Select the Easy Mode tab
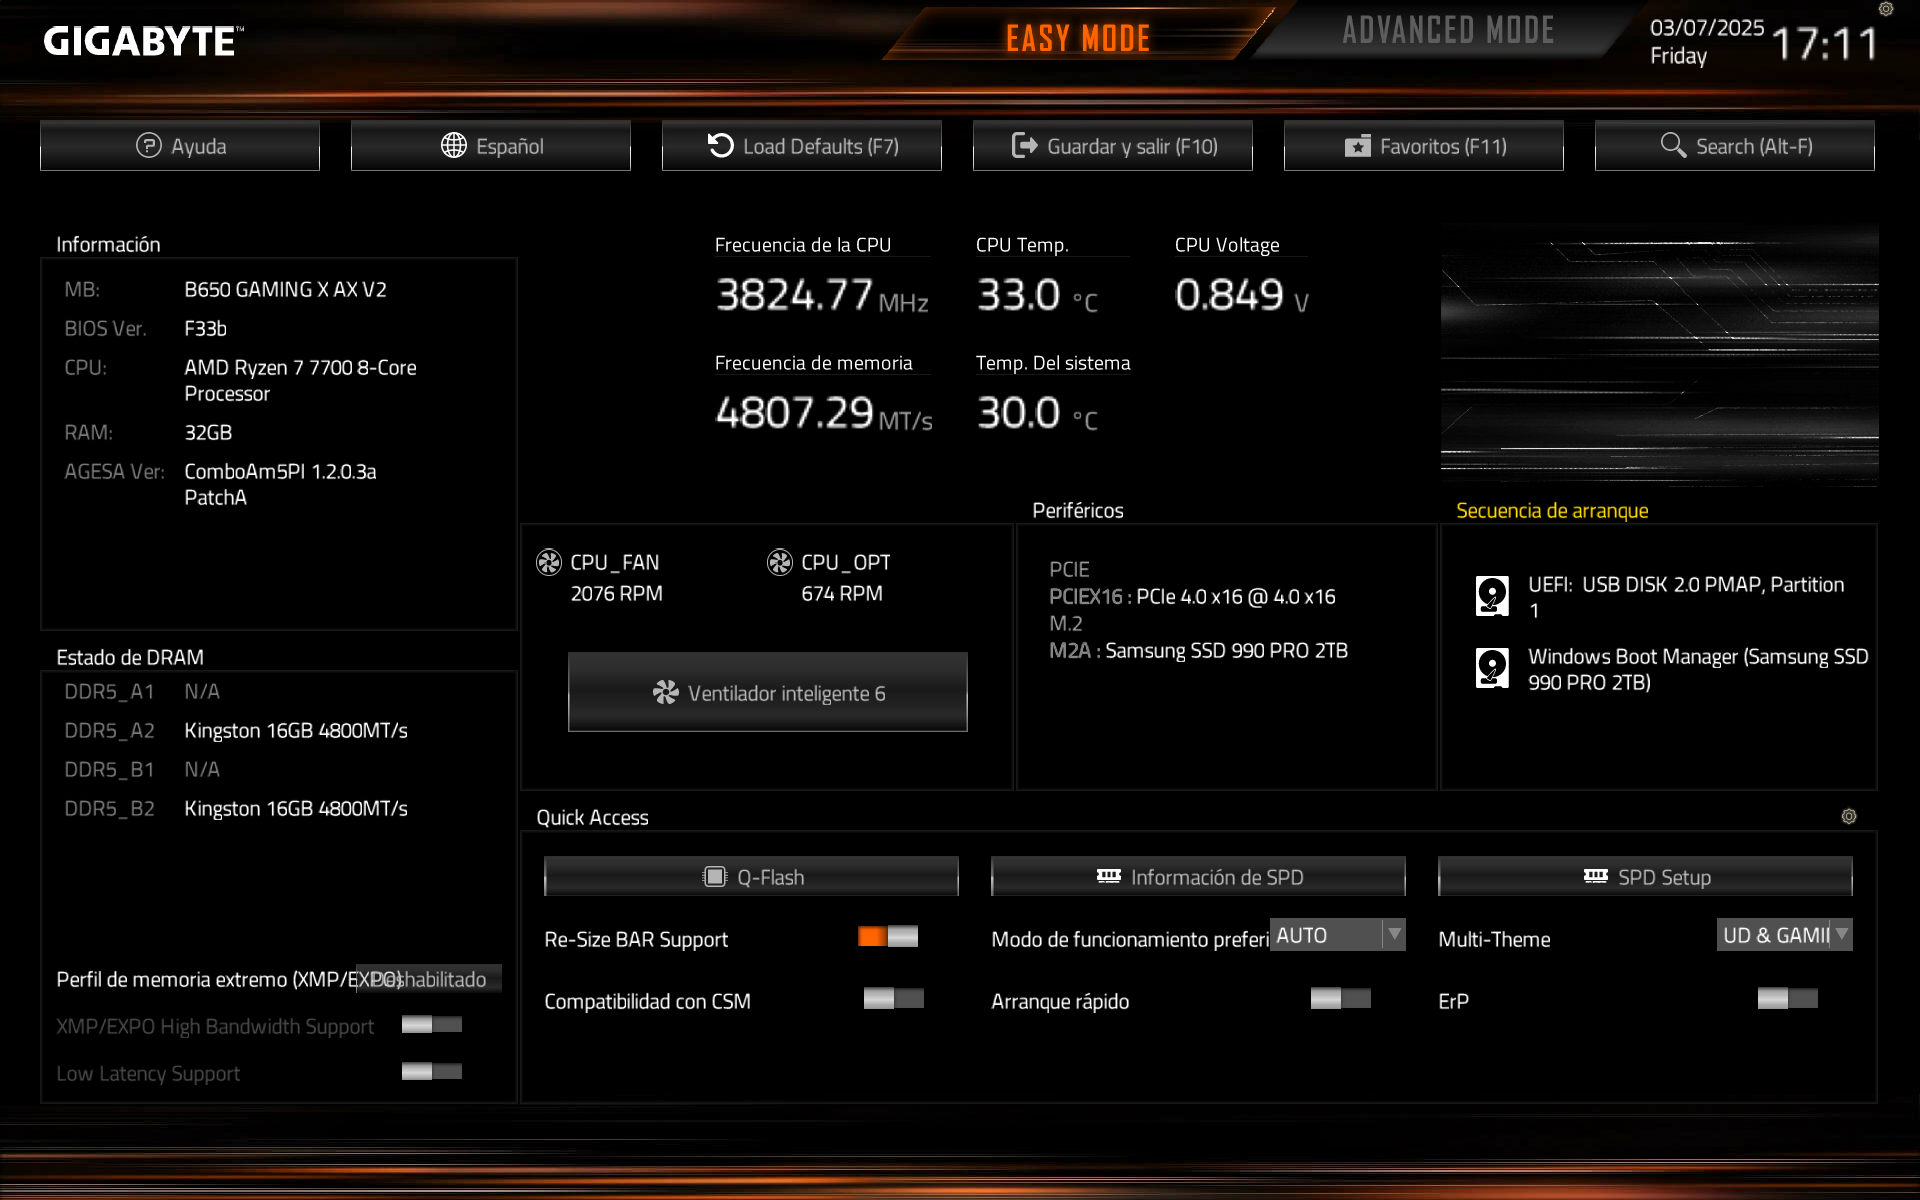This screenshot has width=1920, height=1200. pyautogui.click(x=1078, y=38)
